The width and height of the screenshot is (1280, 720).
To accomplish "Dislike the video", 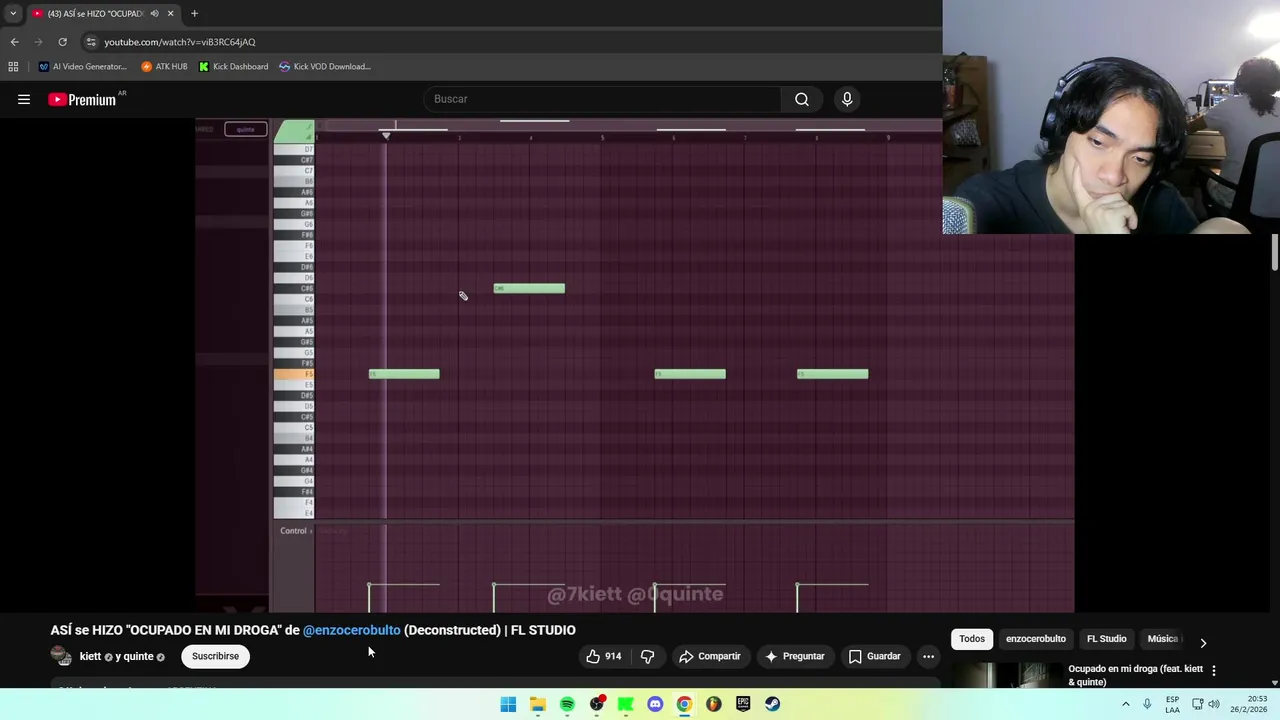I will [647, 656].
